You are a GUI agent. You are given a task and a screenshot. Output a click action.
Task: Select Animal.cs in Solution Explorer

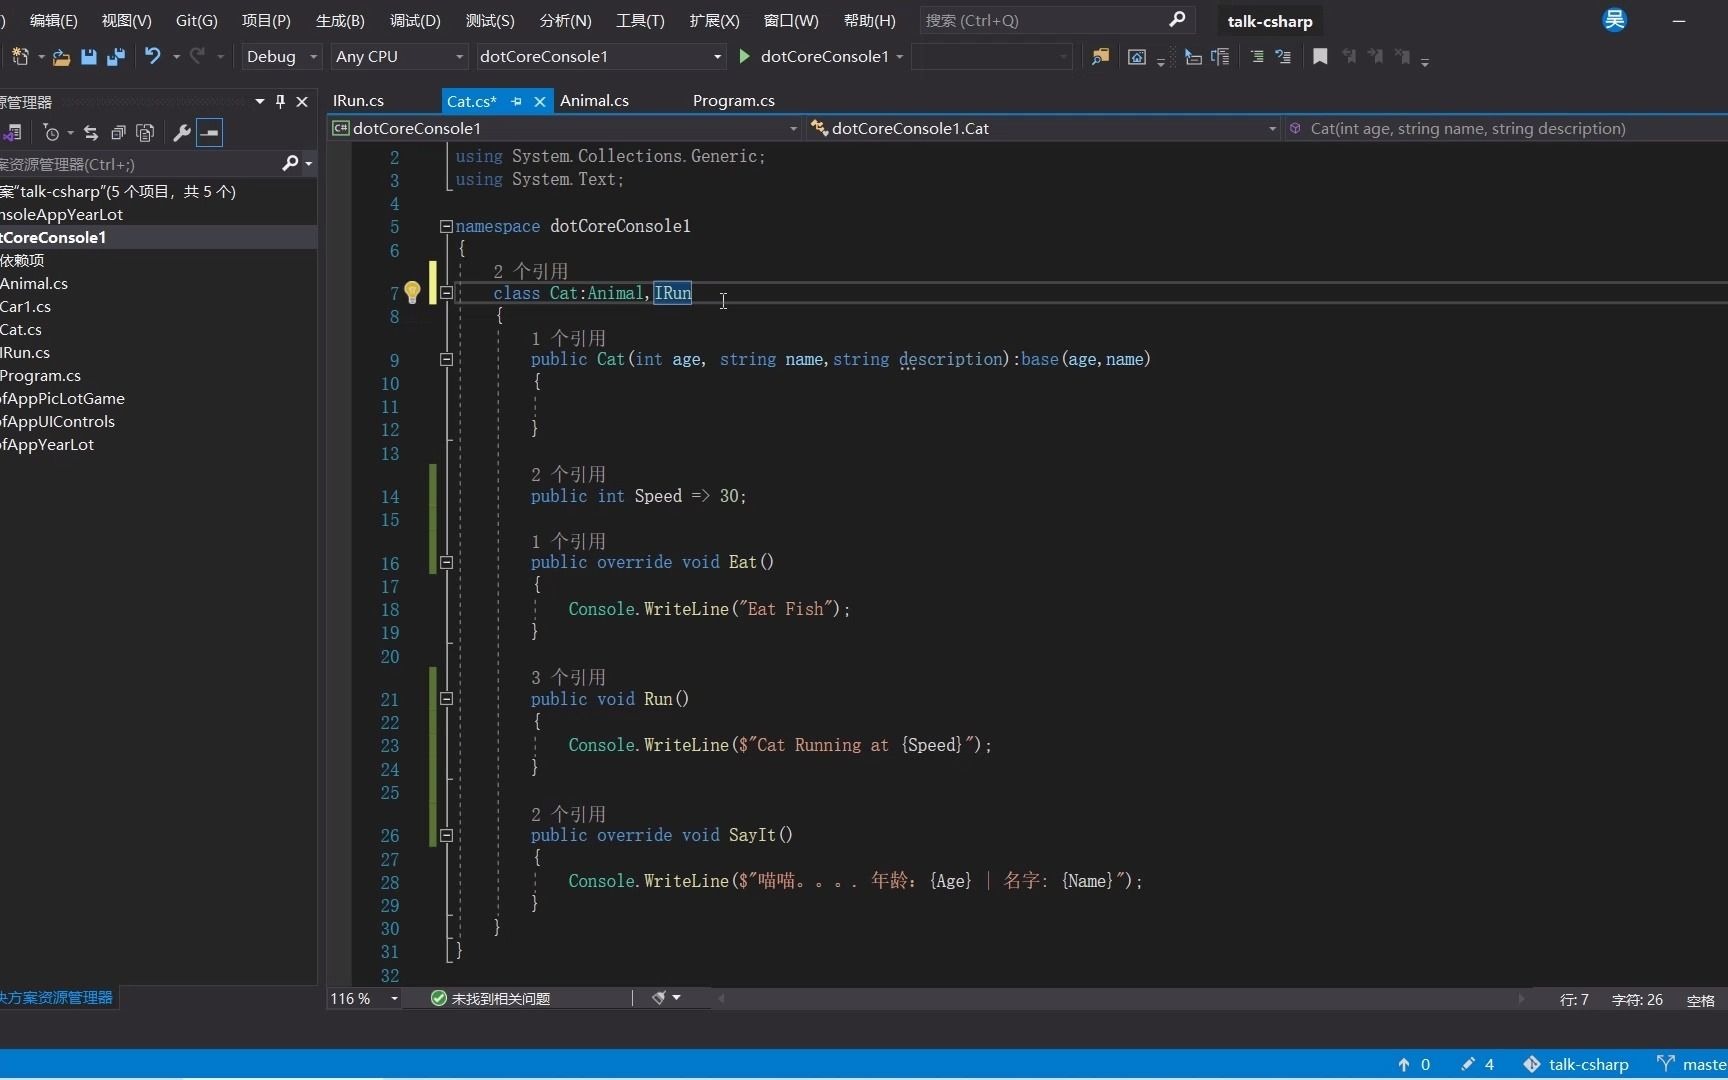click(34, 283)
